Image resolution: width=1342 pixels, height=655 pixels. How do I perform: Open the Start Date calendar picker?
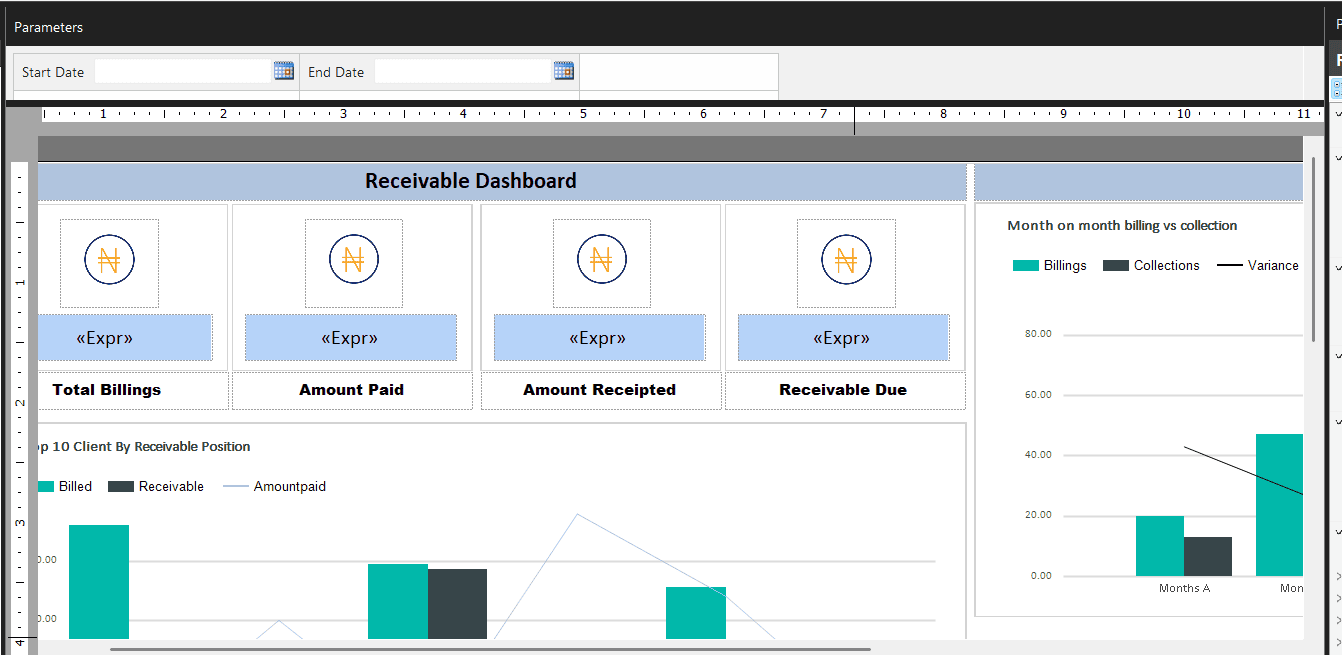point(284,71)
